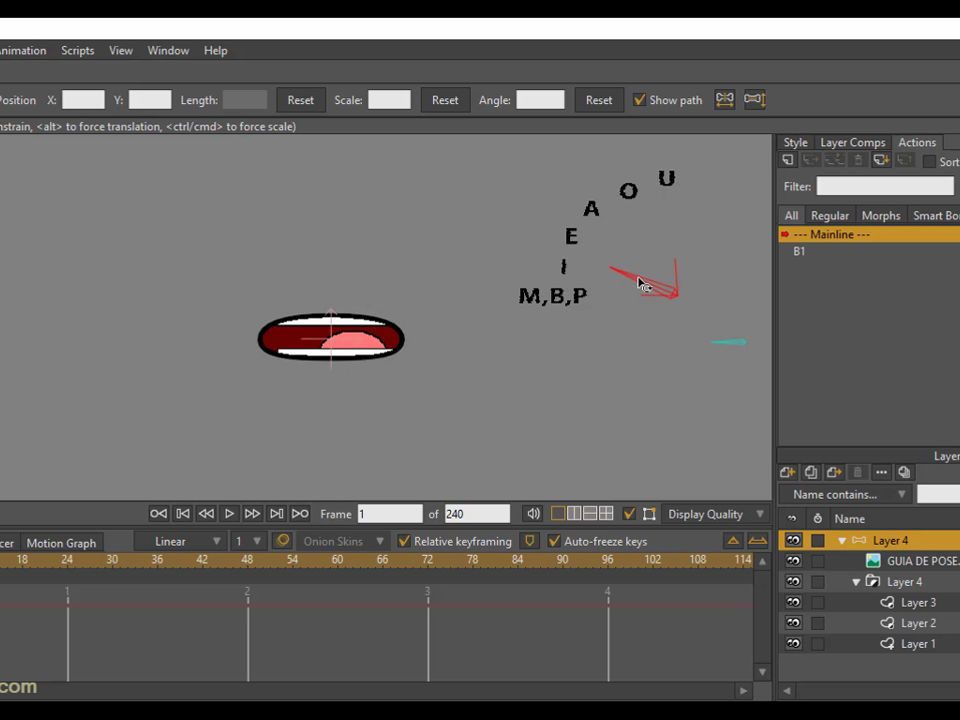Disable Relative keyframing checkbox

point(404,541)
